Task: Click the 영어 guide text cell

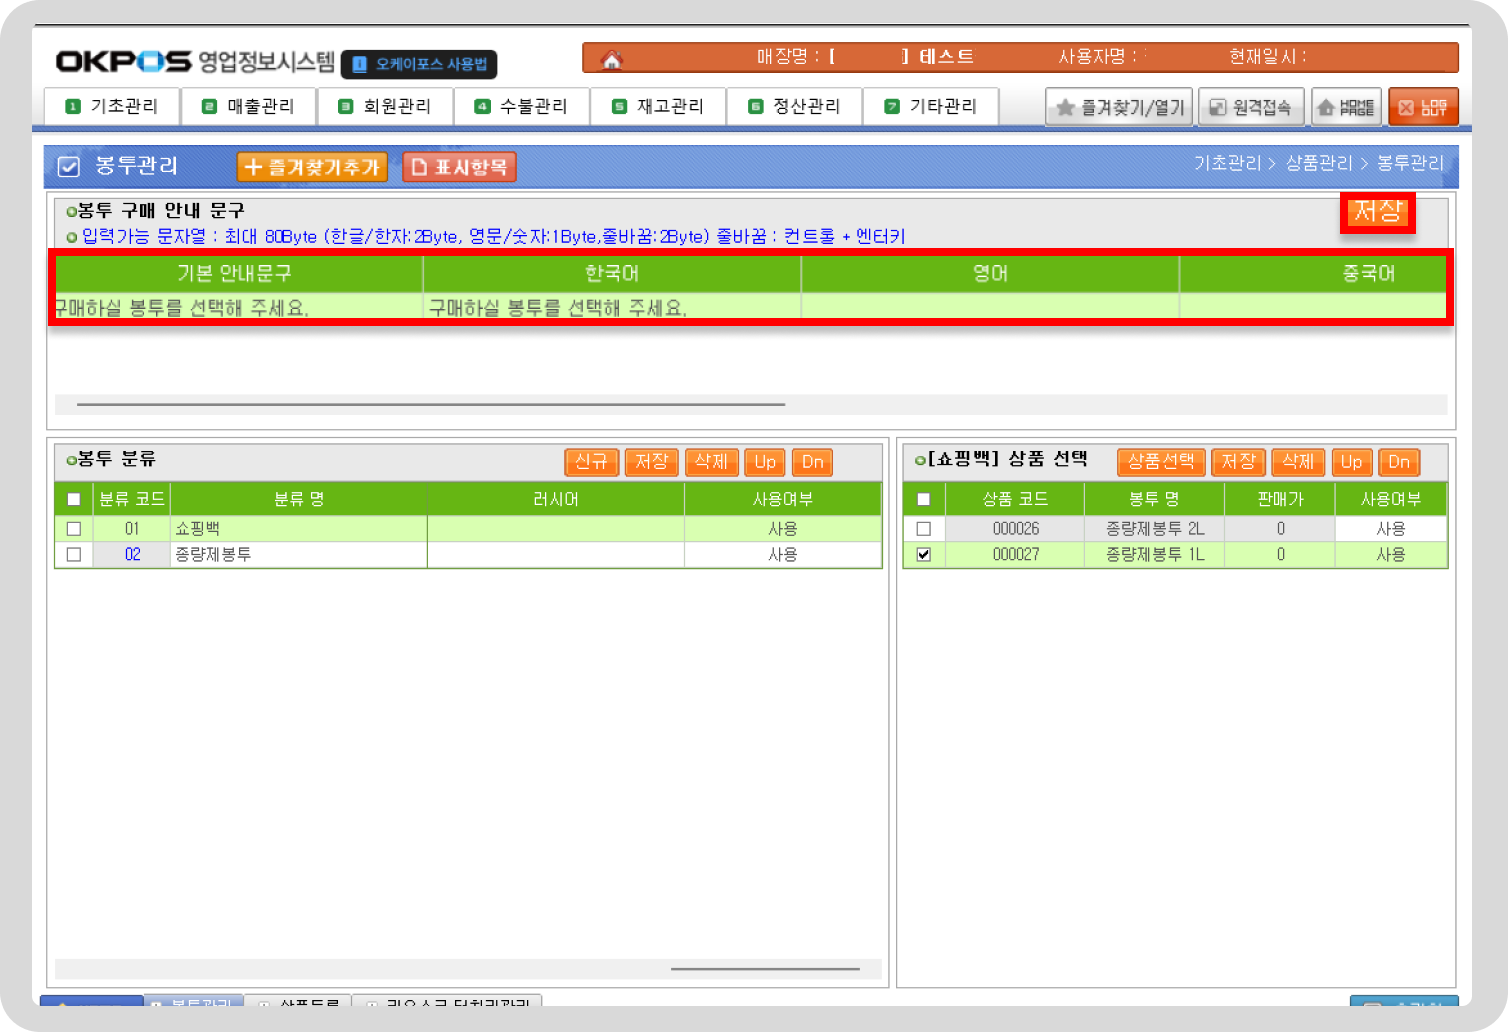Action: 989,307
